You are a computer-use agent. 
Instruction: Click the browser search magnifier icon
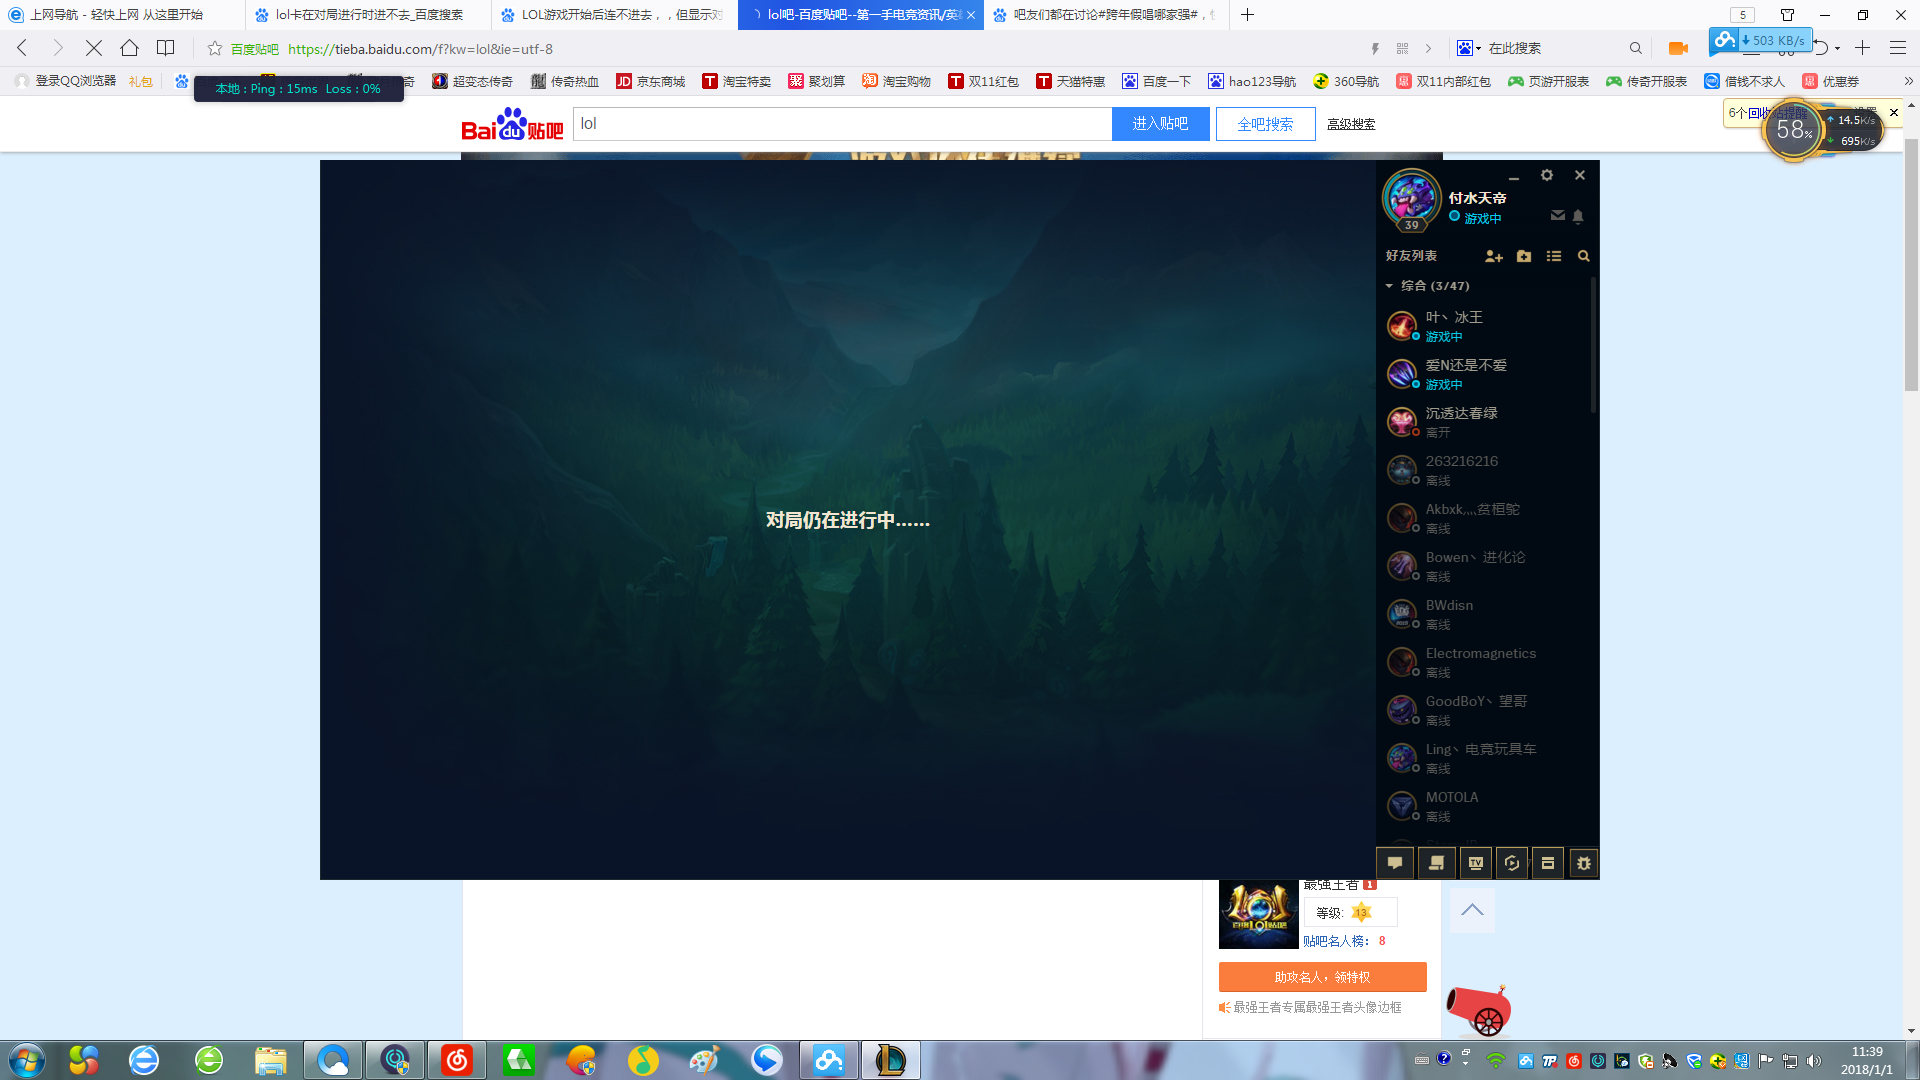tap(1636, 48)
